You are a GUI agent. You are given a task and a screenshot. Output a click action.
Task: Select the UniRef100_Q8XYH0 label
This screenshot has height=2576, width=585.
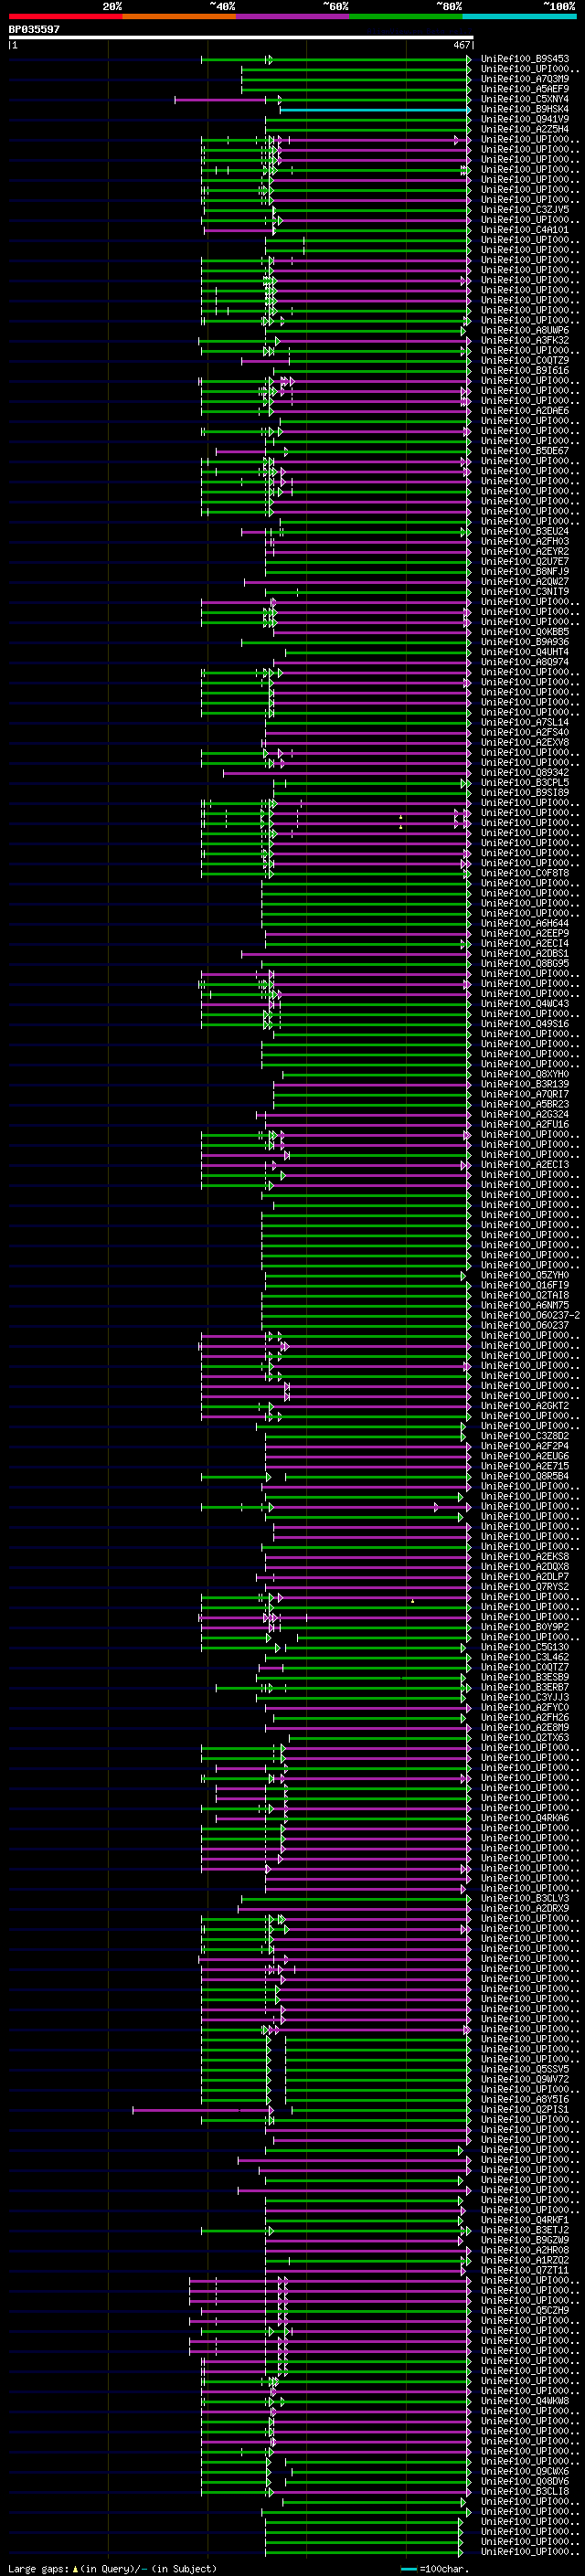(525, 1074)
